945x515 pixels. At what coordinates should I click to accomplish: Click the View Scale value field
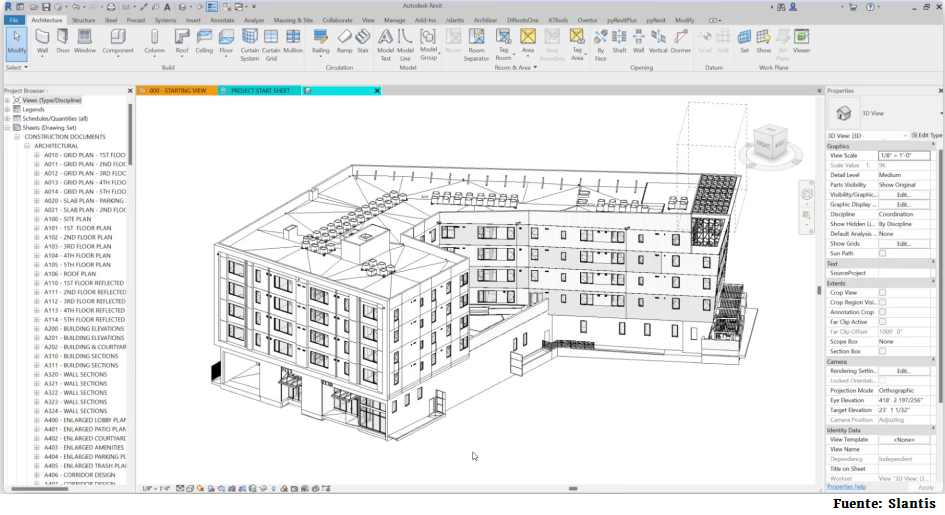(903, 155)
